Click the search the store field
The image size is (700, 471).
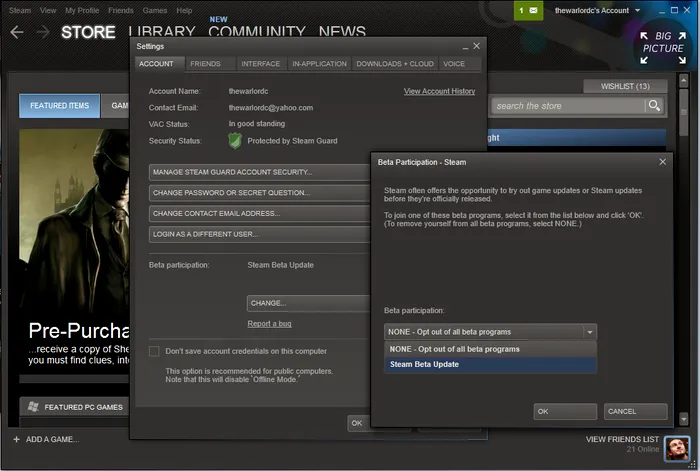tap(568, 106)
